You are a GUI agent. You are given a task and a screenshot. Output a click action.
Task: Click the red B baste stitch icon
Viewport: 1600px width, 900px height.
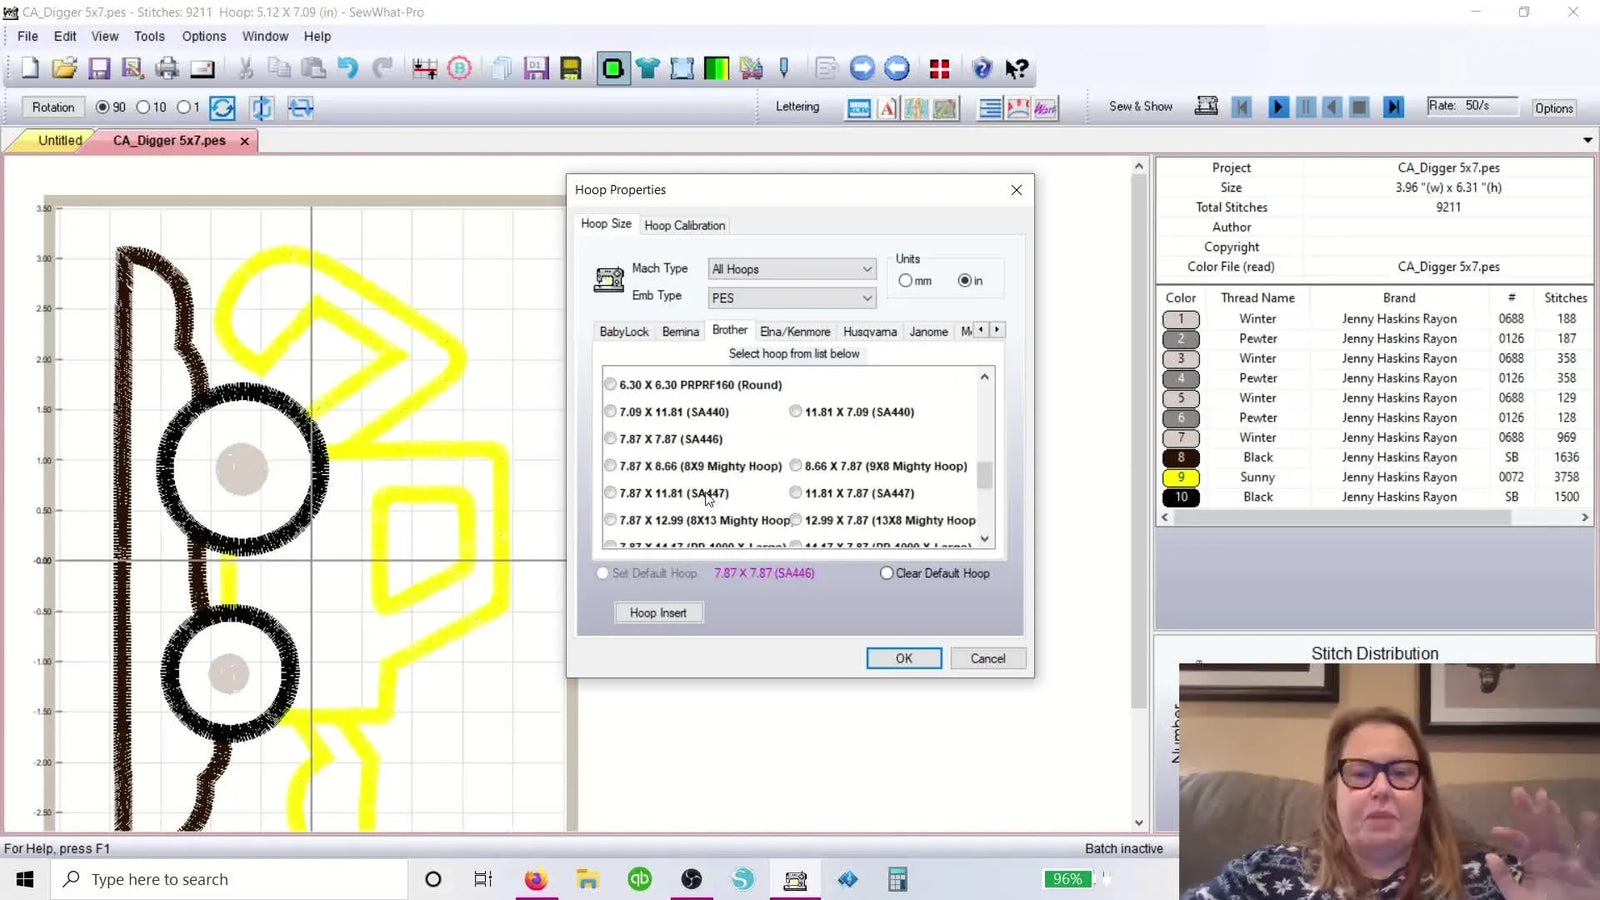(x=459, y=68)
